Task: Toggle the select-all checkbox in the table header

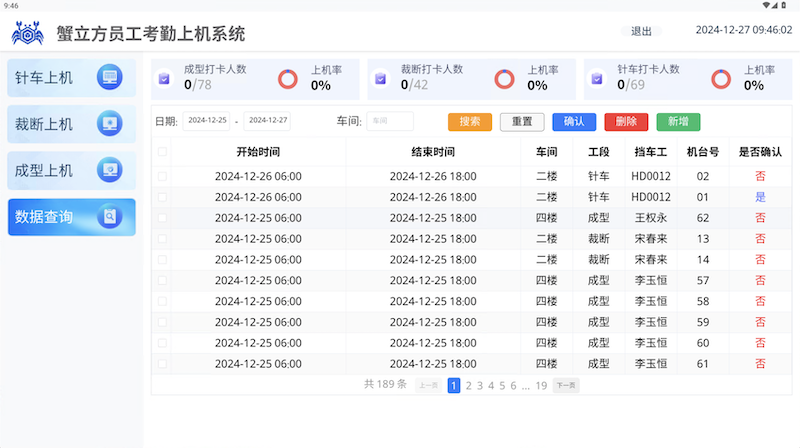Action: [x=162, y=152]
